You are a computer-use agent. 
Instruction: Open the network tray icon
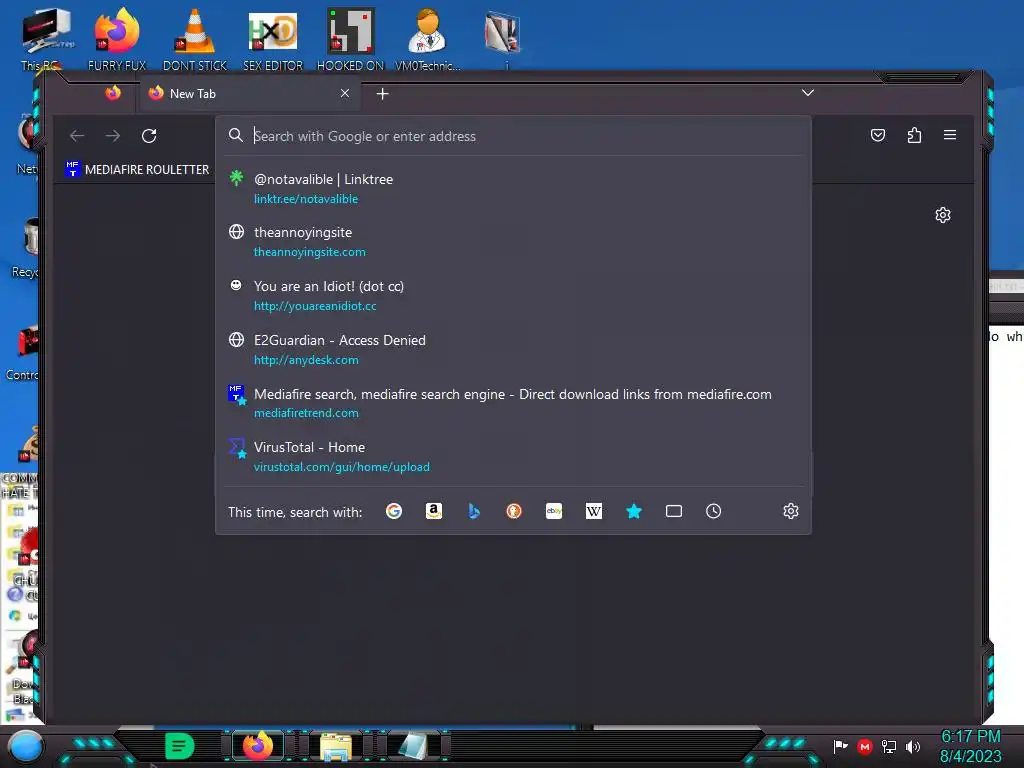click(889, 746)
